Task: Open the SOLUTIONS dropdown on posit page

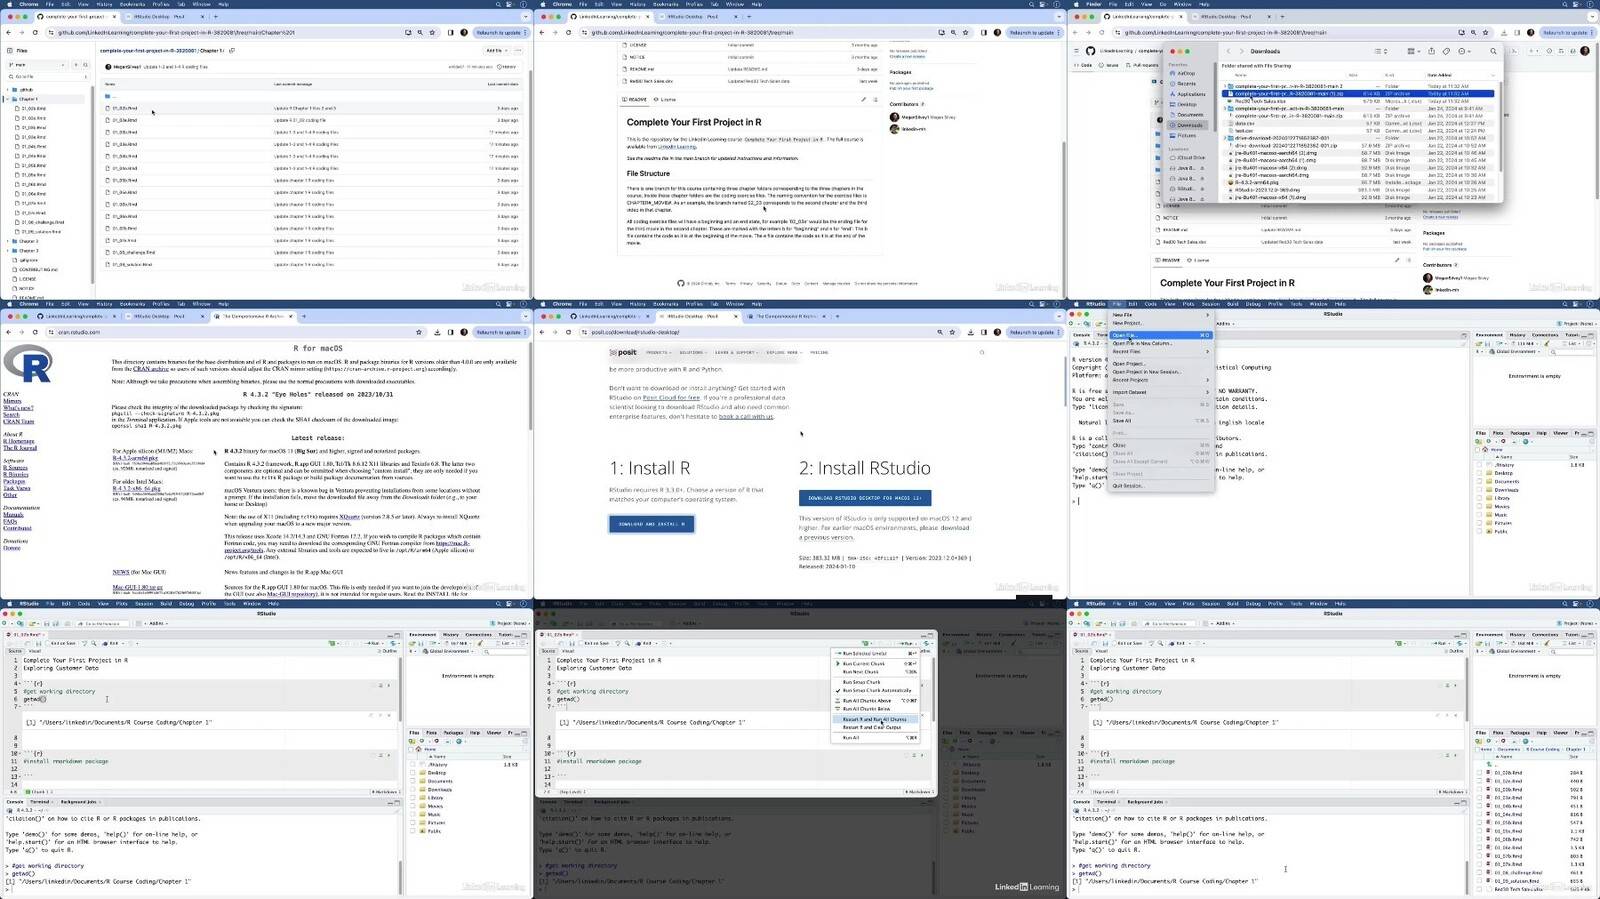Action: coord(693,352)
